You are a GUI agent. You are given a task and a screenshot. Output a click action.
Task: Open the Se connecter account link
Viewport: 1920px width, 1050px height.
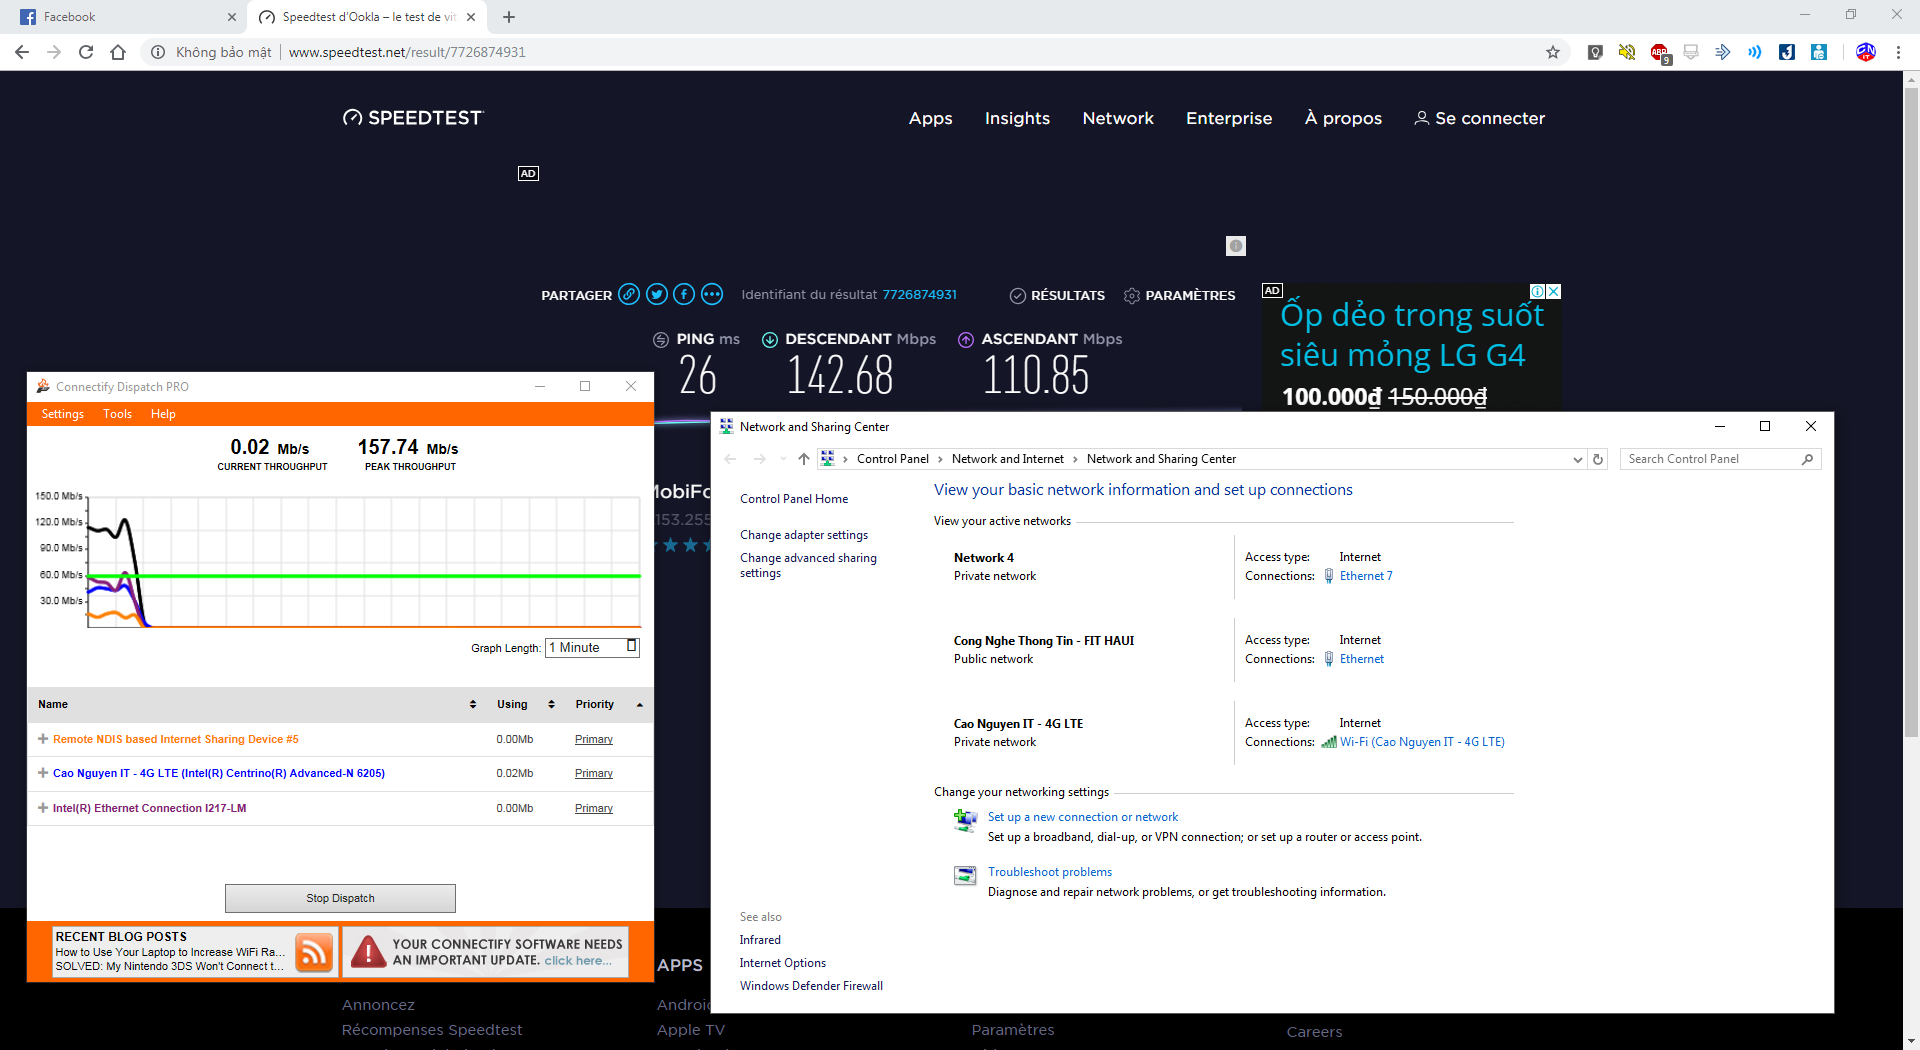(1480, 118)
